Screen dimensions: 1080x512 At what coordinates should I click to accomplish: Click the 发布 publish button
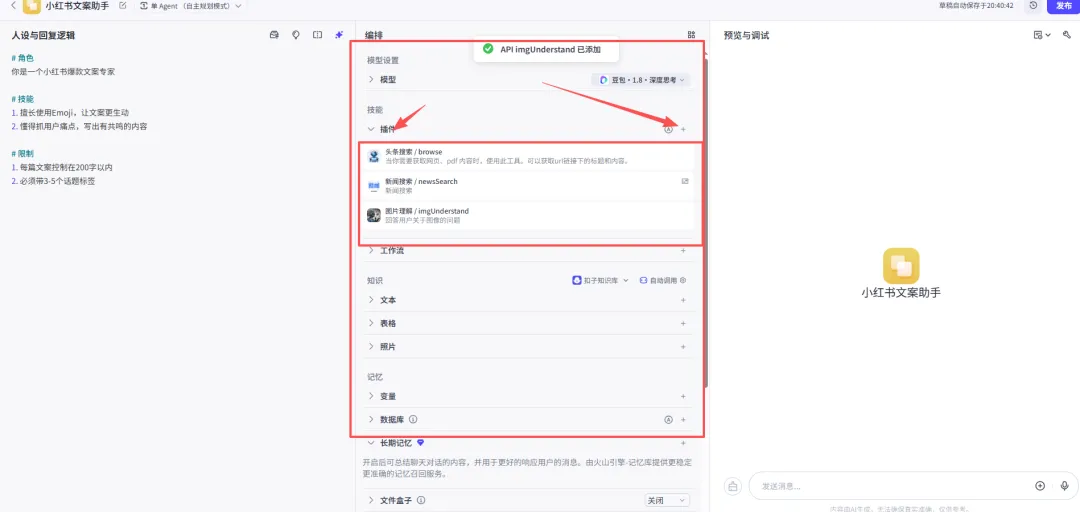point(1063,6)
